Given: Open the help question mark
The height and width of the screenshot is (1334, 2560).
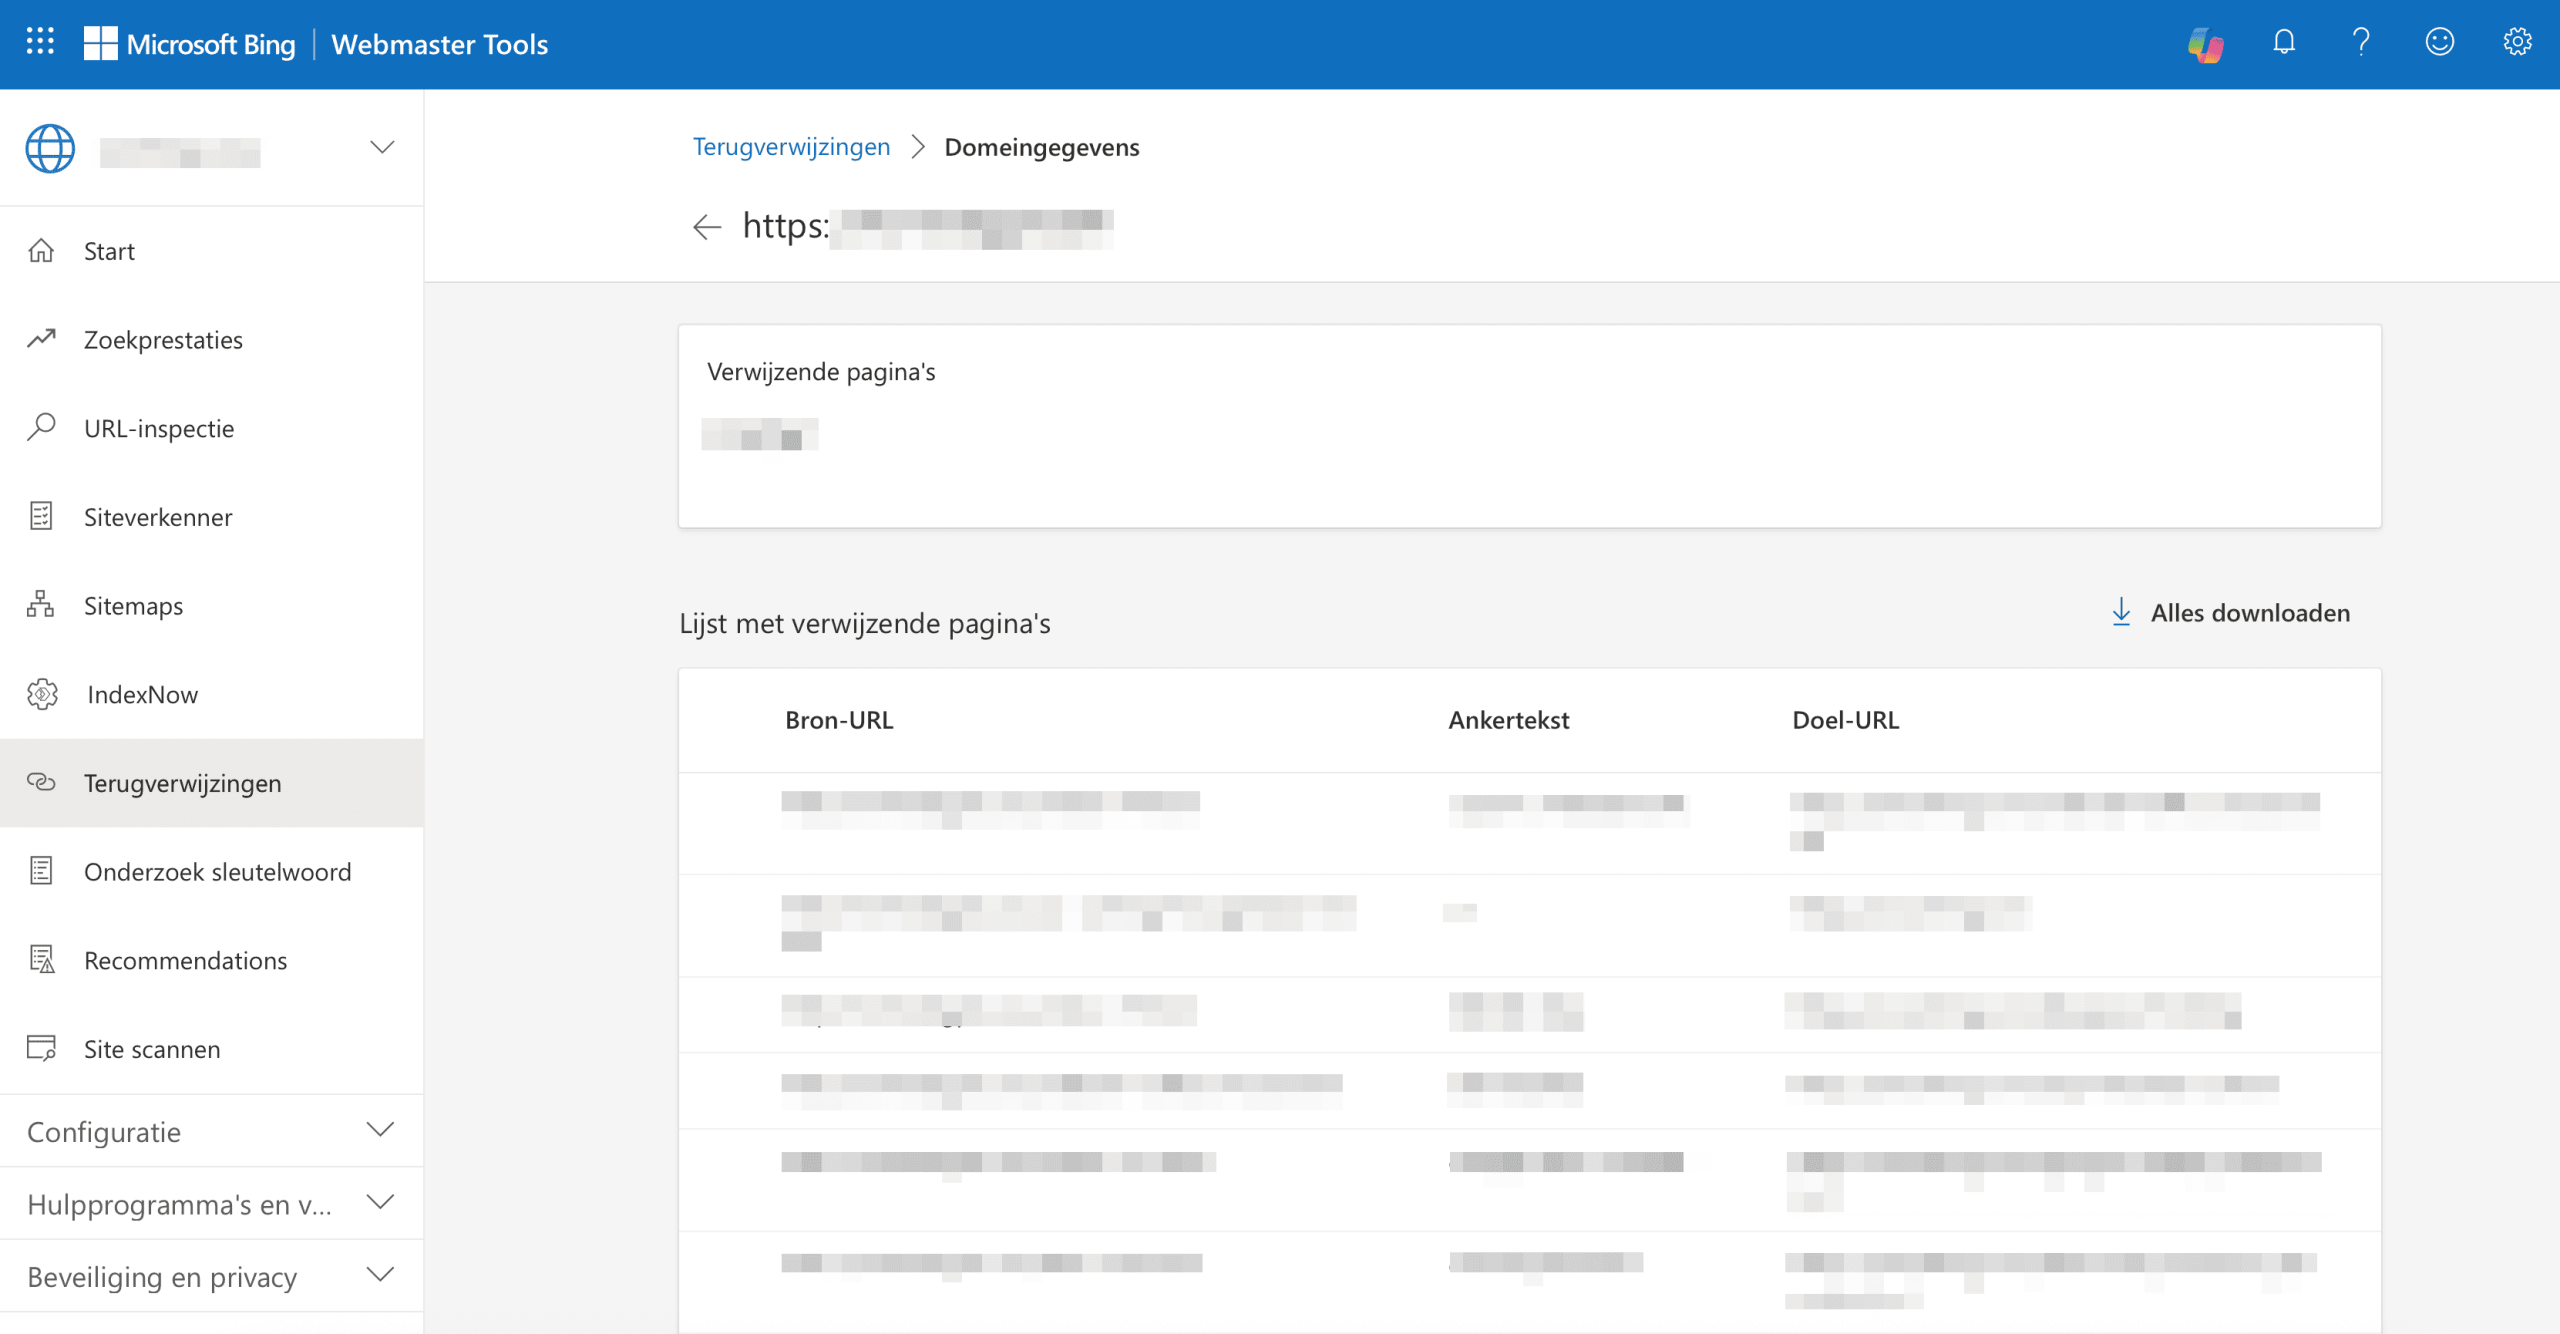Looking at the screenshot, I should (2361, 42).
